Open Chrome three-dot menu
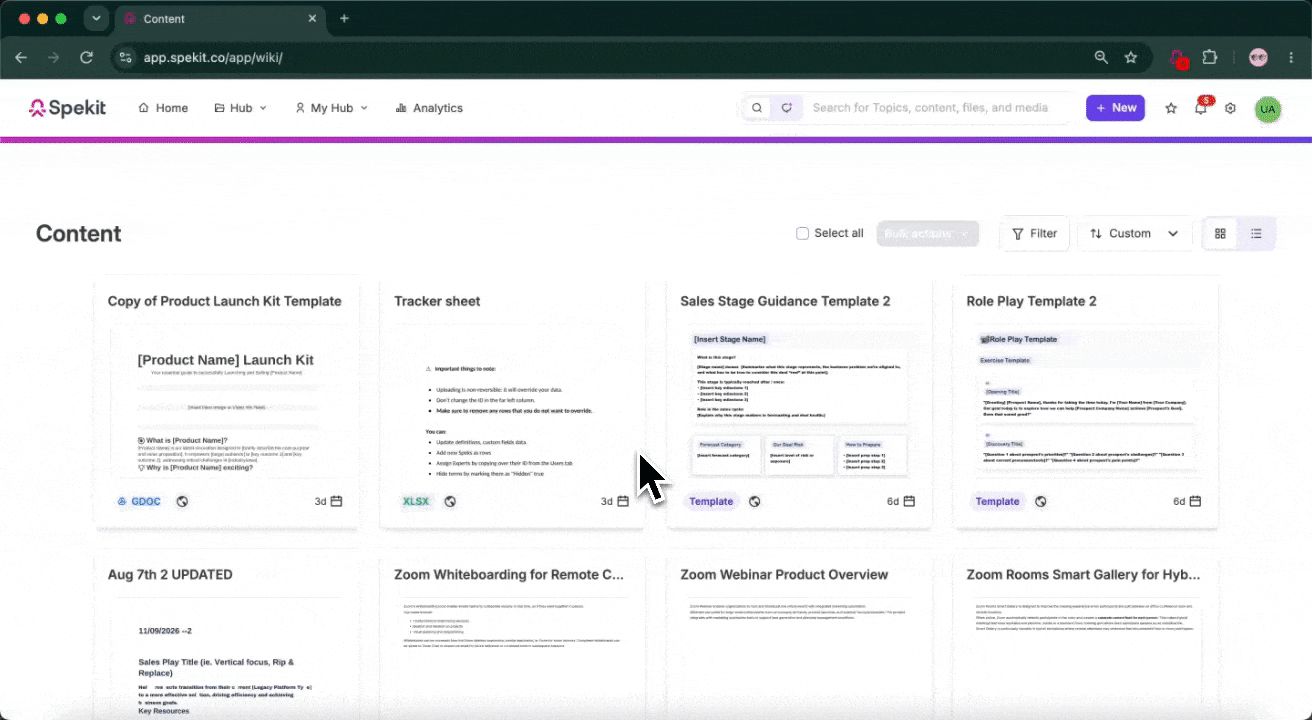This screenshot has width=1312, height=720. (x=1291, y=57)
